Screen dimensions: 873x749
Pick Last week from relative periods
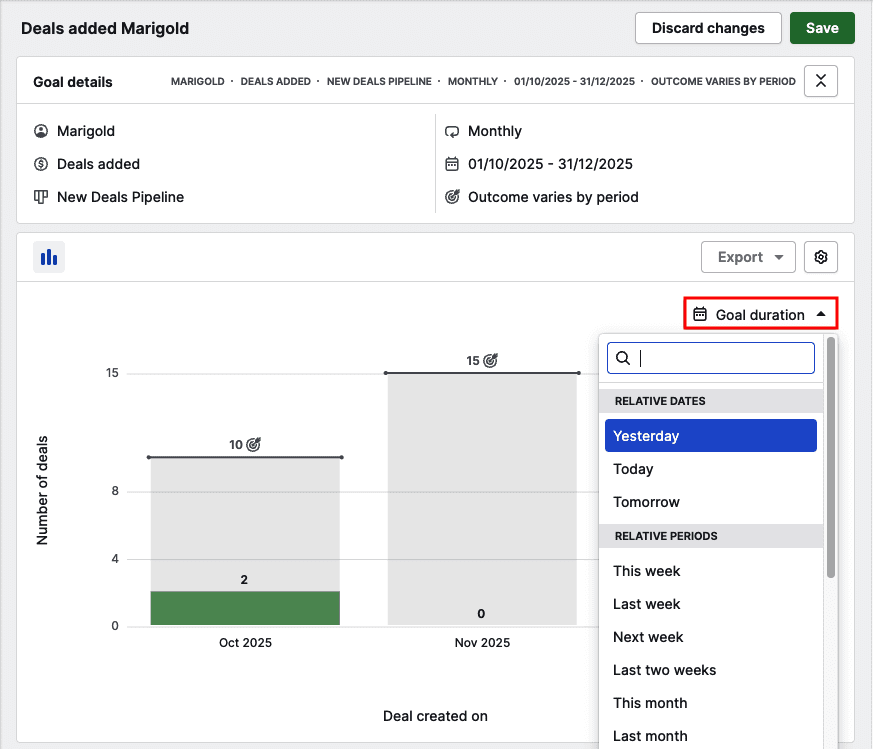click(646, 604)
